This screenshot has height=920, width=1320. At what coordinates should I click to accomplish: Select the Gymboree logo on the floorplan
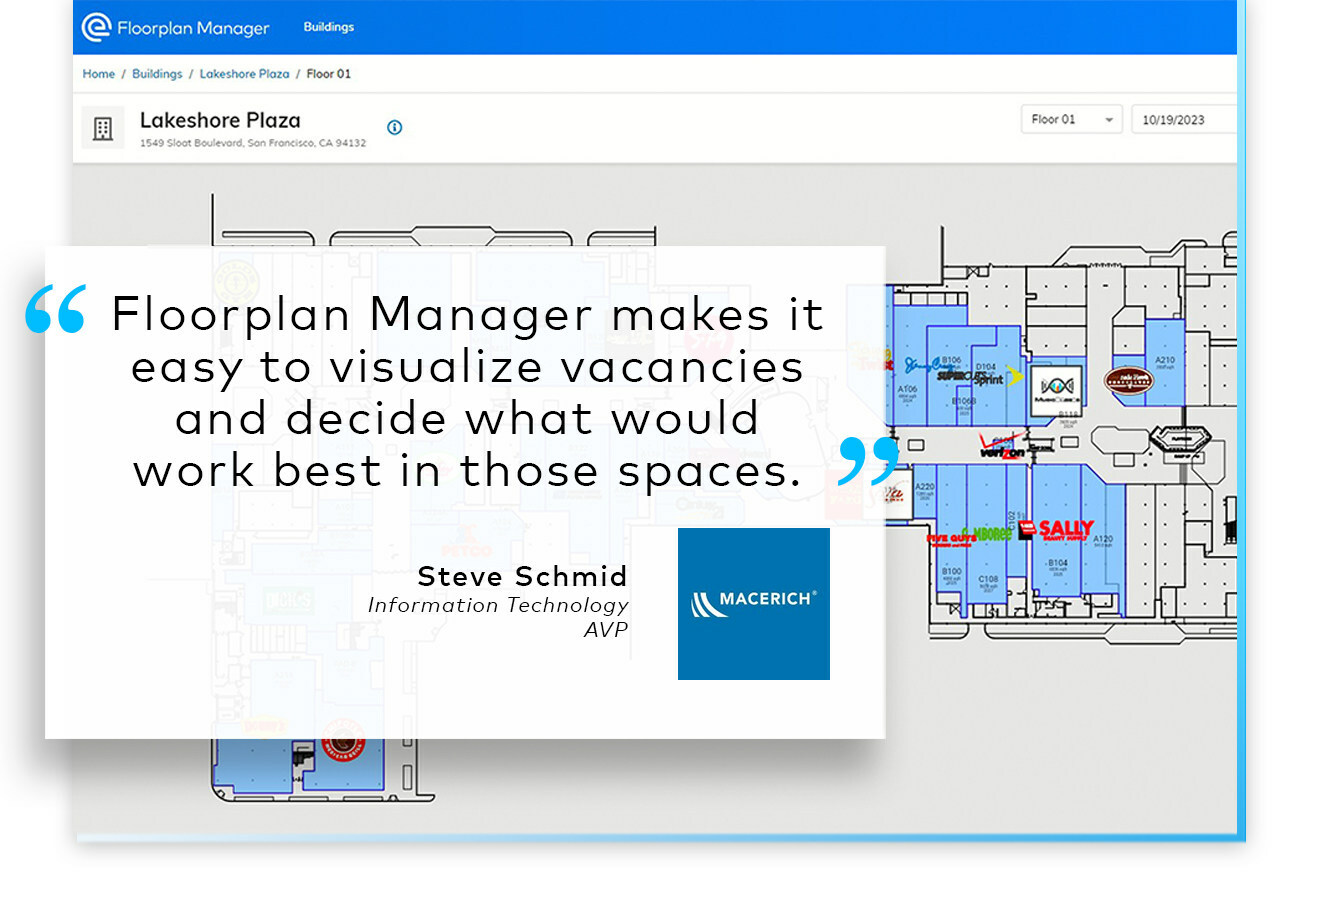click(987, 534)
